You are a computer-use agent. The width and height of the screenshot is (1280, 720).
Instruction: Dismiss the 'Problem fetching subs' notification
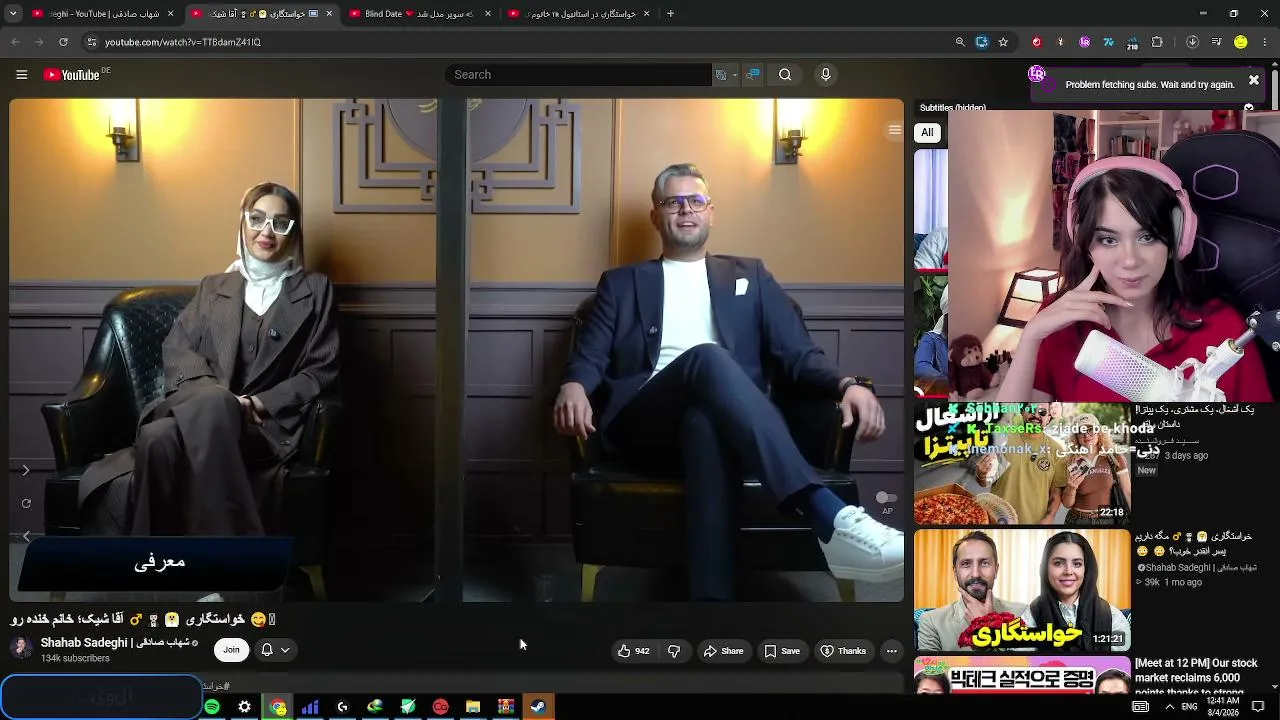pyautogui.click(x=1253, y=81)
